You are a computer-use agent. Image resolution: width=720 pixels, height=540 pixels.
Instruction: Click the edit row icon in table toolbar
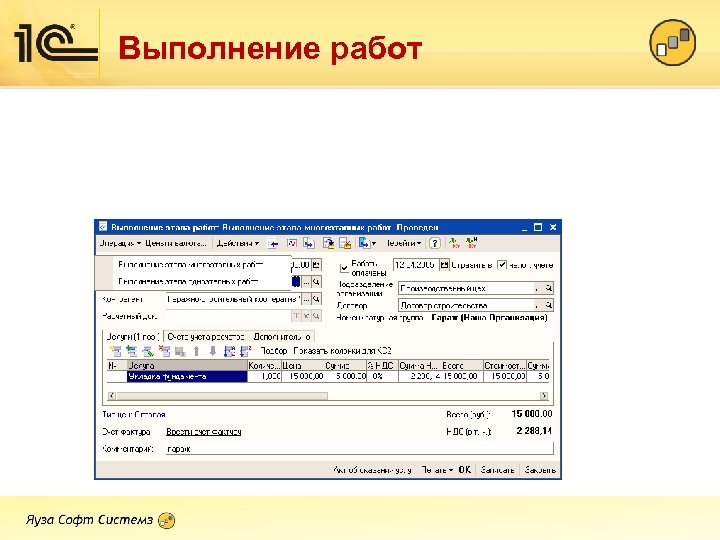pos(148,351)
